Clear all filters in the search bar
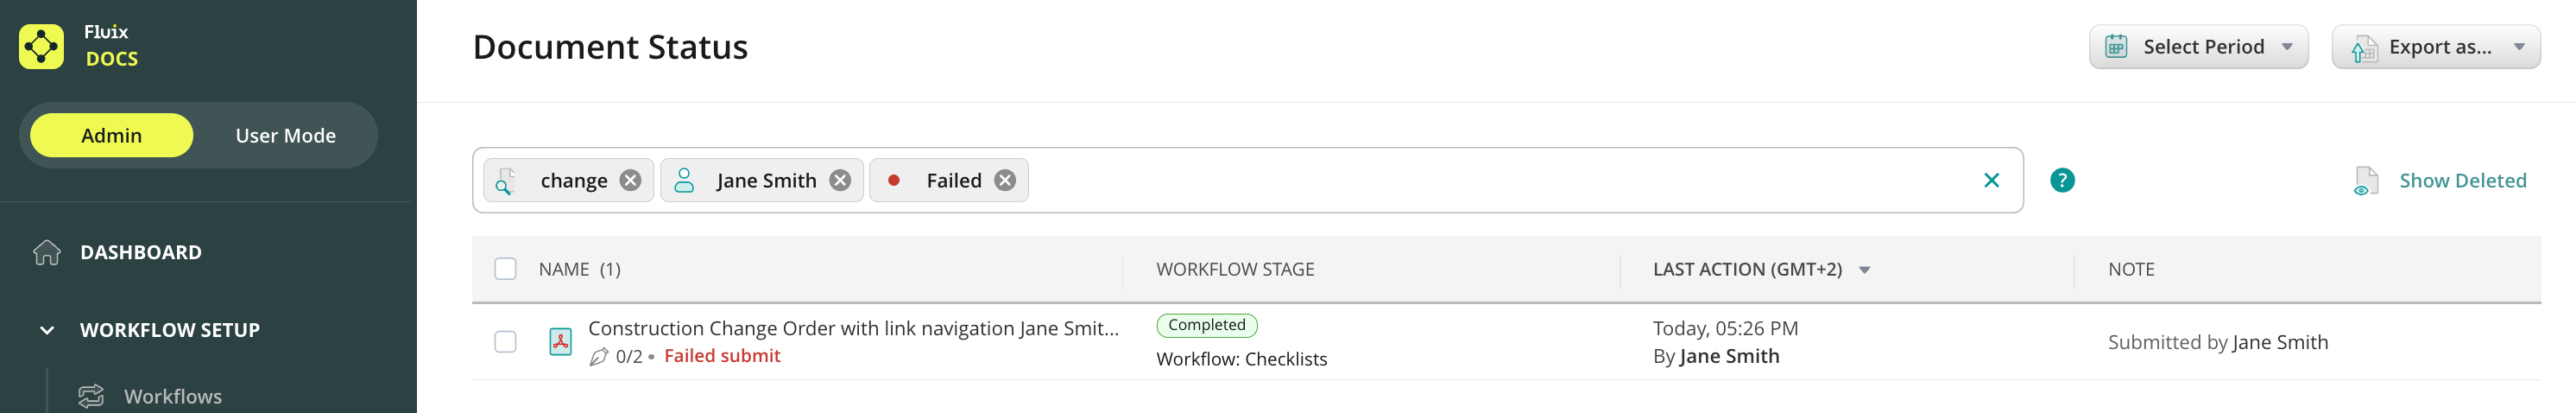Image resolution: width=2576 pixels, height=413 pixels. pos(1991,180)
